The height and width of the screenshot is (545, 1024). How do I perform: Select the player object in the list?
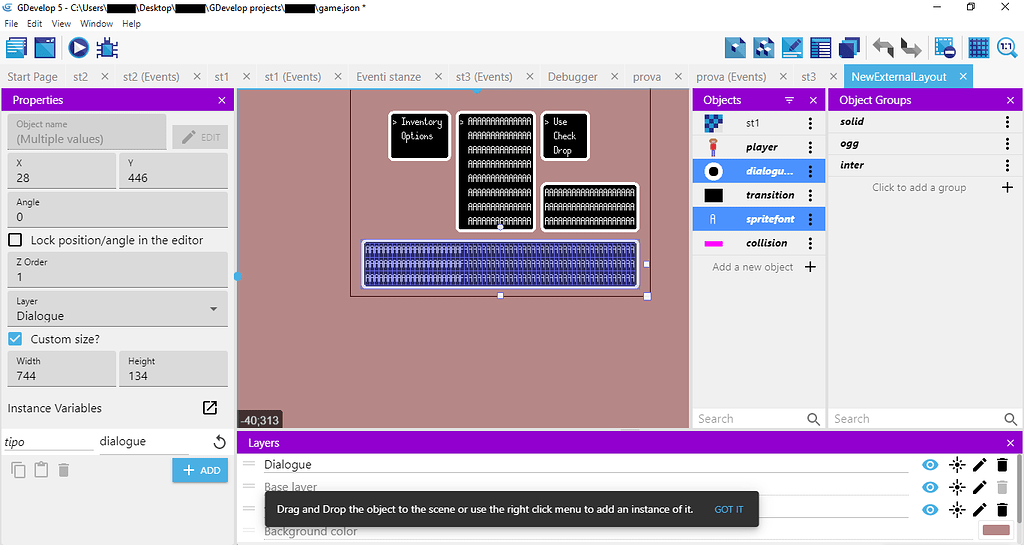(759, 148)
